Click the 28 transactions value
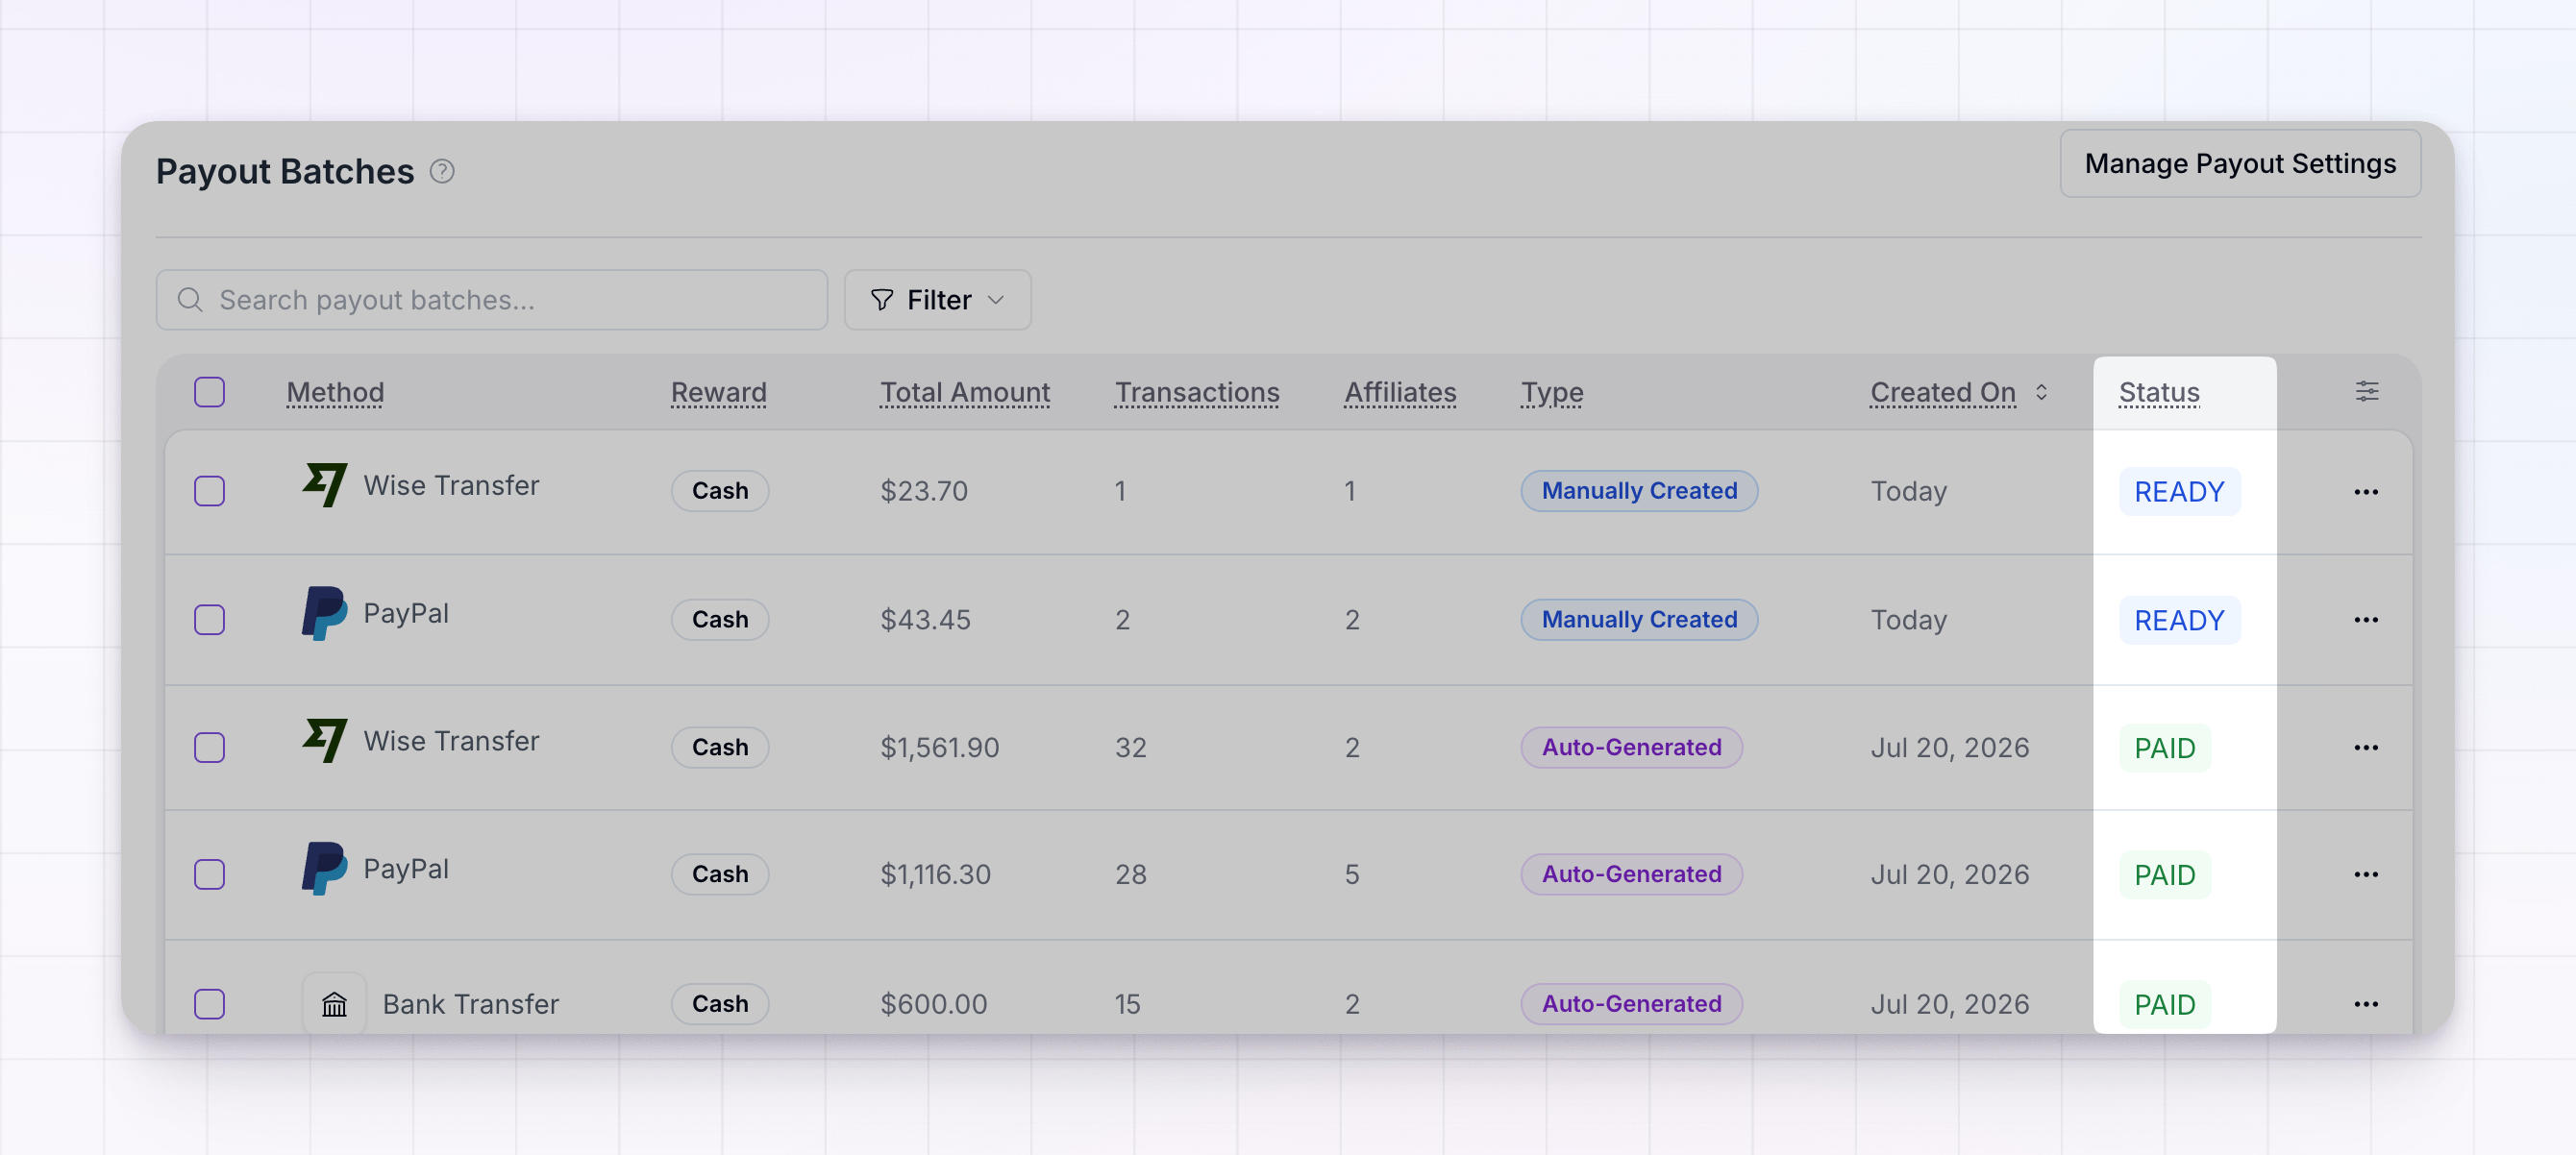Screen dimensions: 2576x1155 (x=1131, y=874)
